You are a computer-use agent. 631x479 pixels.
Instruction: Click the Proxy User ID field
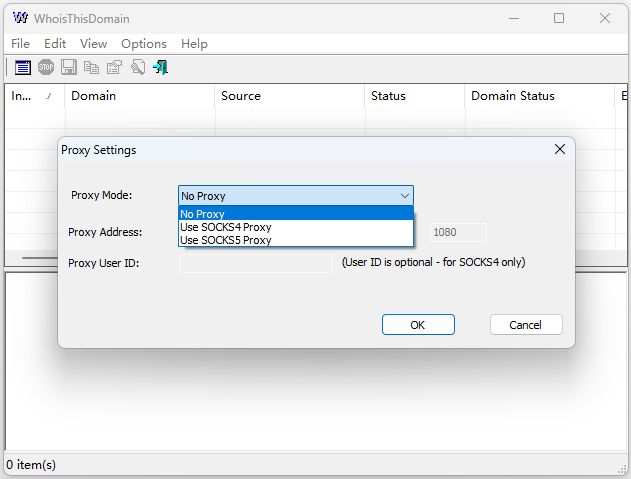click(x=256, y=263)
